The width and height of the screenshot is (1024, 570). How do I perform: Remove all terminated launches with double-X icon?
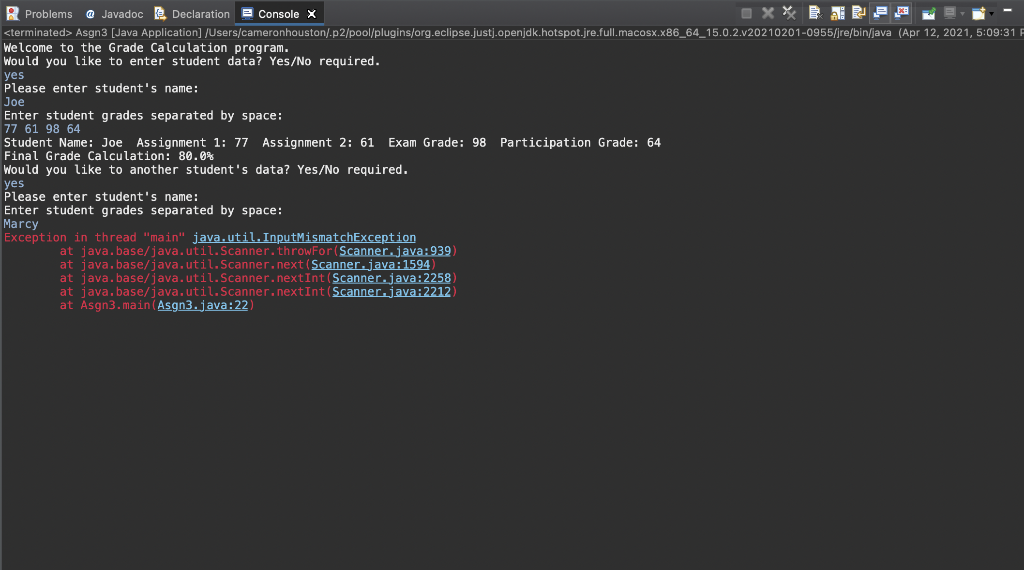click(790, 13)
